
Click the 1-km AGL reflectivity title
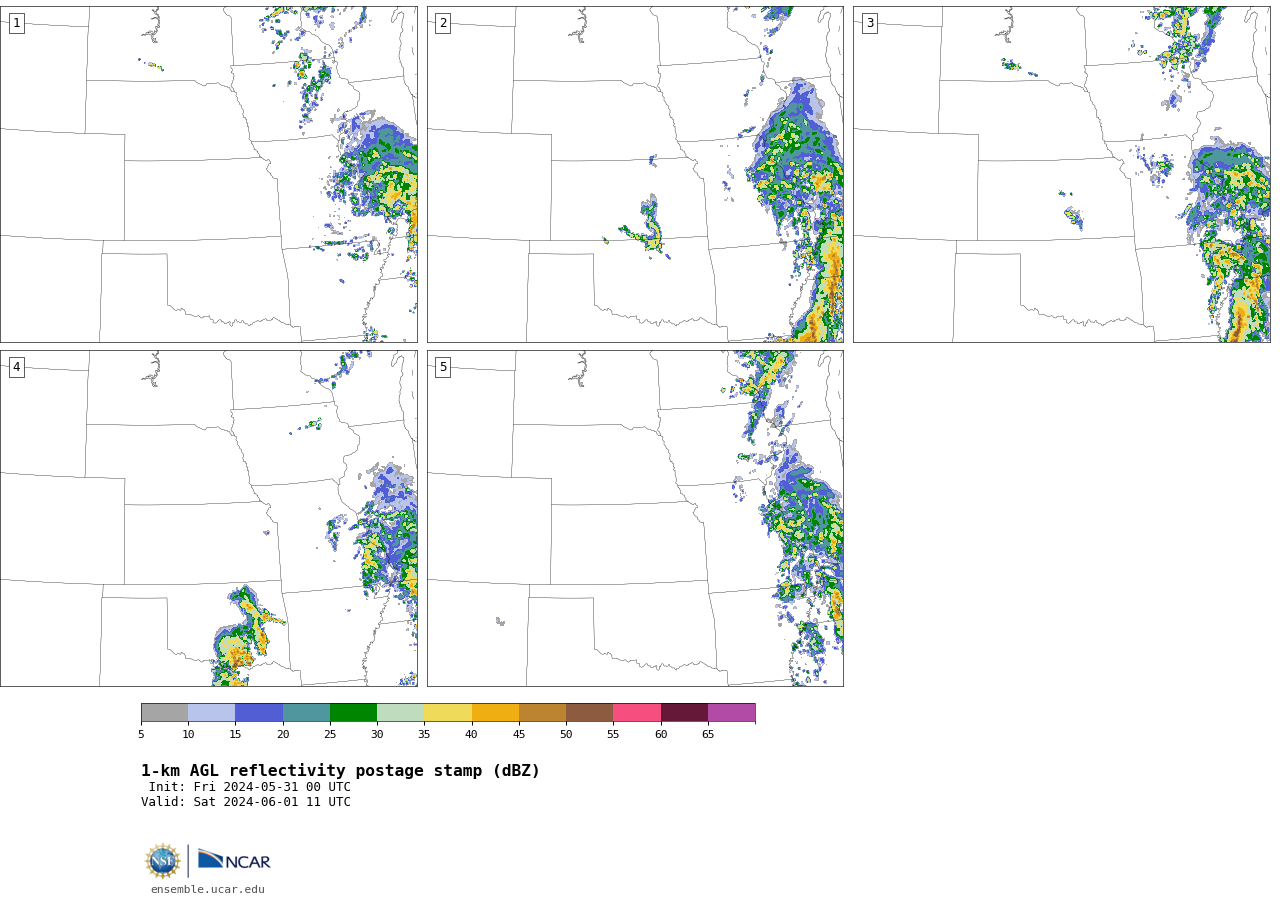pos(340,771)
